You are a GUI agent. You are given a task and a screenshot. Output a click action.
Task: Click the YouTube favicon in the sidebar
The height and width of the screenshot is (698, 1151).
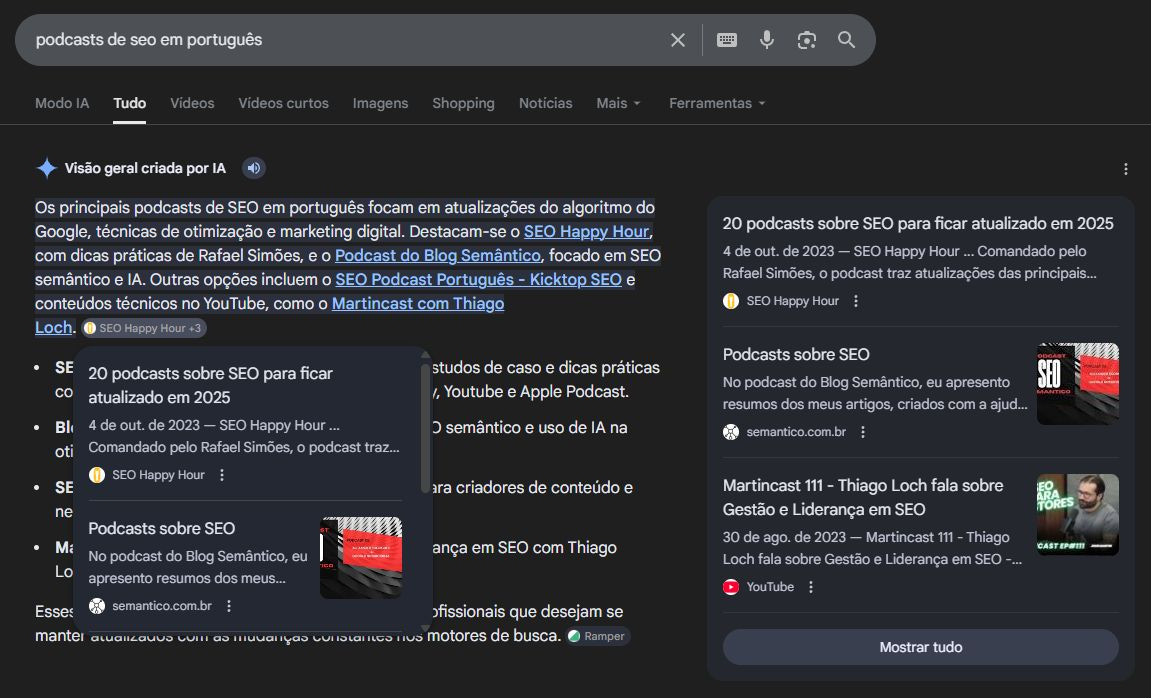(731, 587)
